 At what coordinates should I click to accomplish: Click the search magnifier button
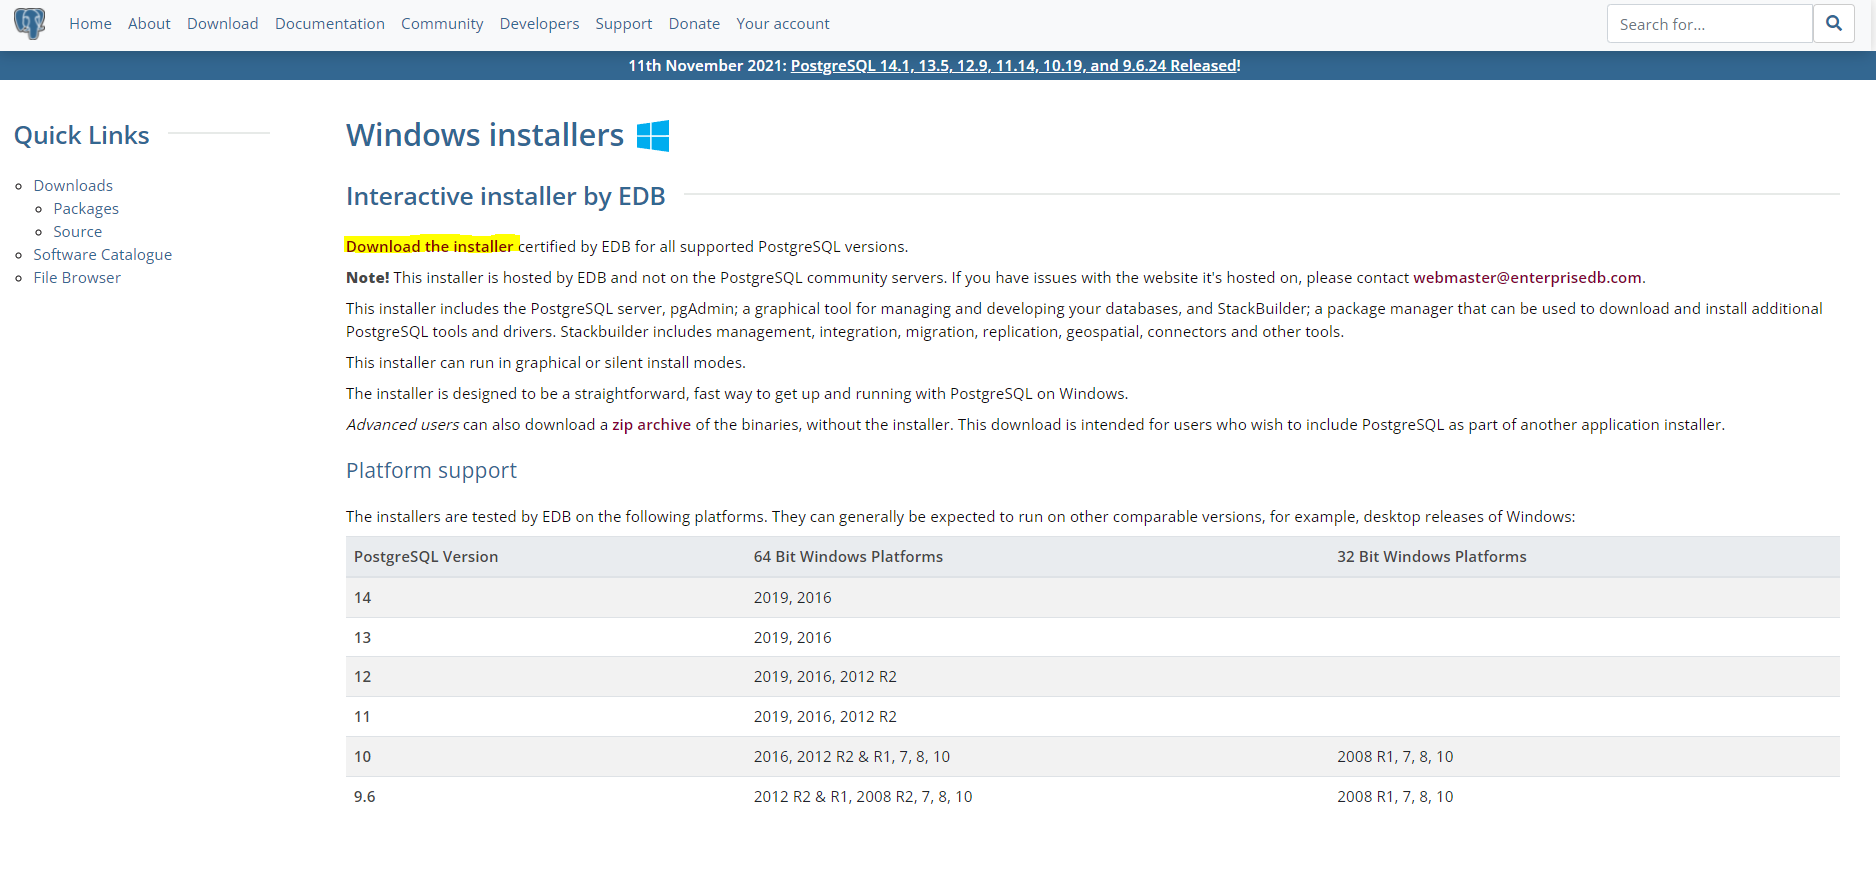point(1834,23)
